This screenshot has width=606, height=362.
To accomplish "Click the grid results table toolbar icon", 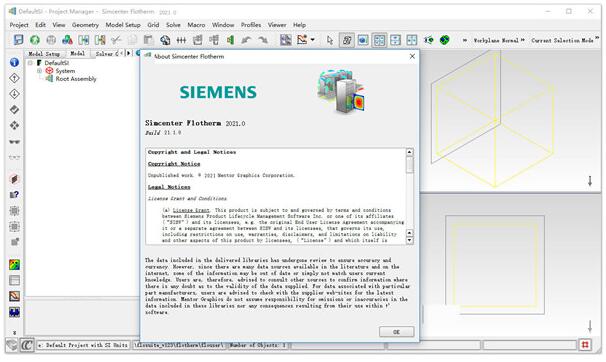I will click(x=286, y=40).
